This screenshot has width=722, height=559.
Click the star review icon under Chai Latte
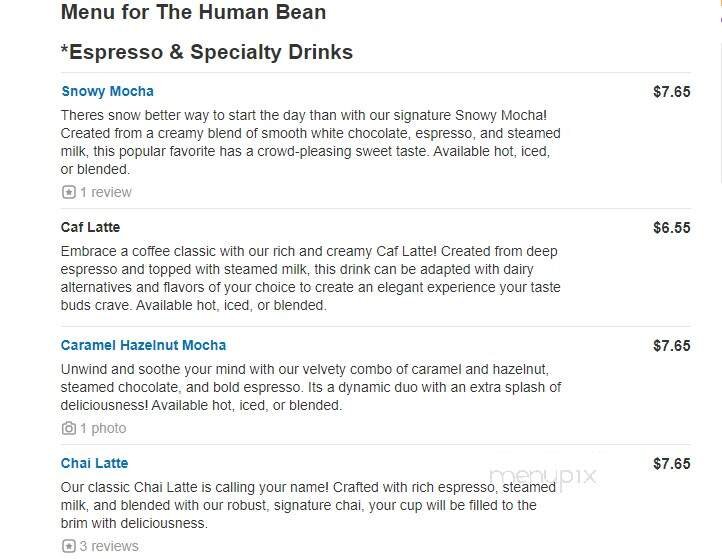pos(68,546)
